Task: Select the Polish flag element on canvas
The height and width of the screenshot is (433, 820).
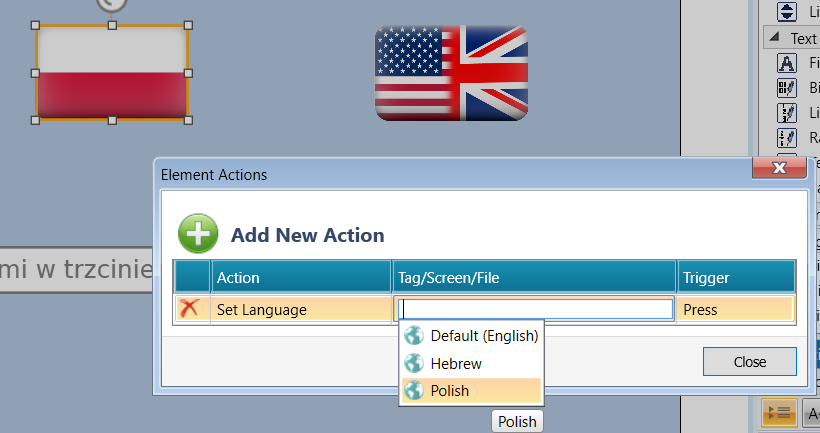Action: [112, 73]
